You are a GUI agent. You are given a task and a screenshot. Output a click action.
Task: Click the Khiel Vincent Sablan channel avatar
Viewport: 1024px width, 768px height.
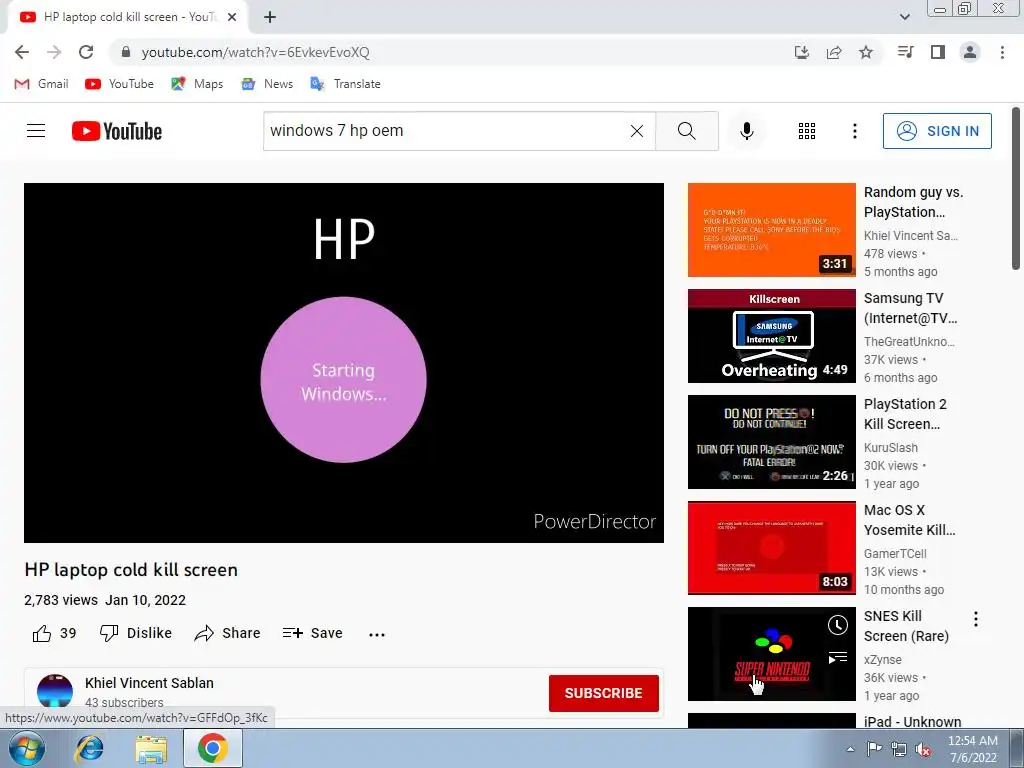click(x=55, y=691)
